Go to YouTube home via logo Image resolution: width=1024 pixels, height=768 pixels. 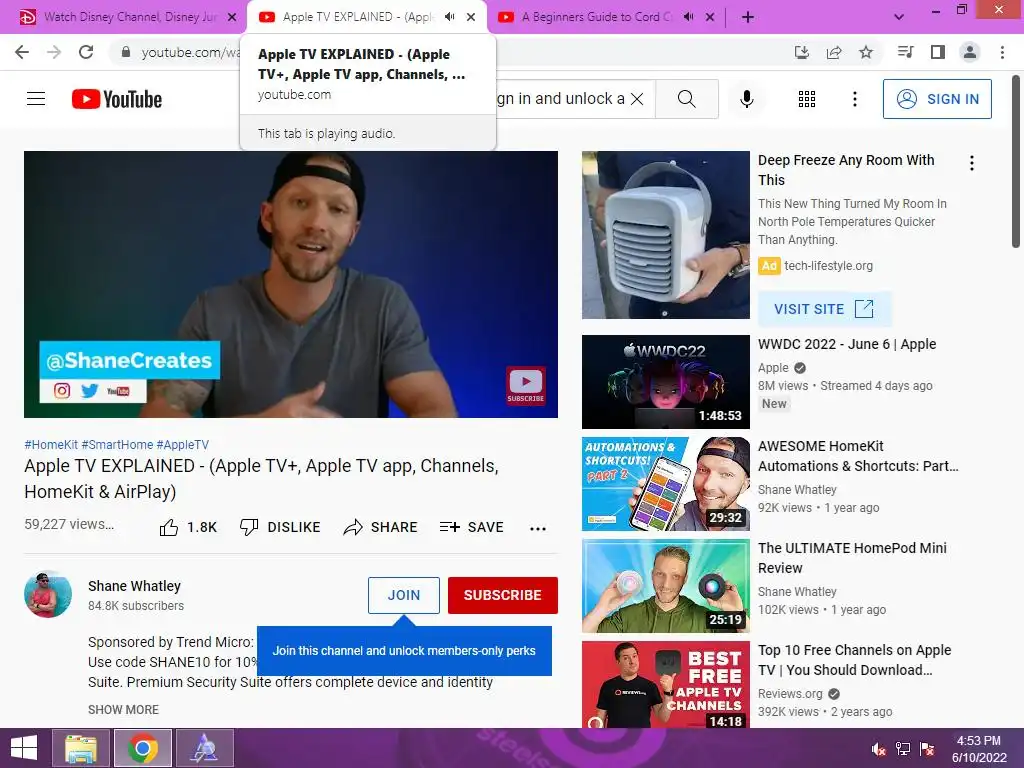[117, 99]
